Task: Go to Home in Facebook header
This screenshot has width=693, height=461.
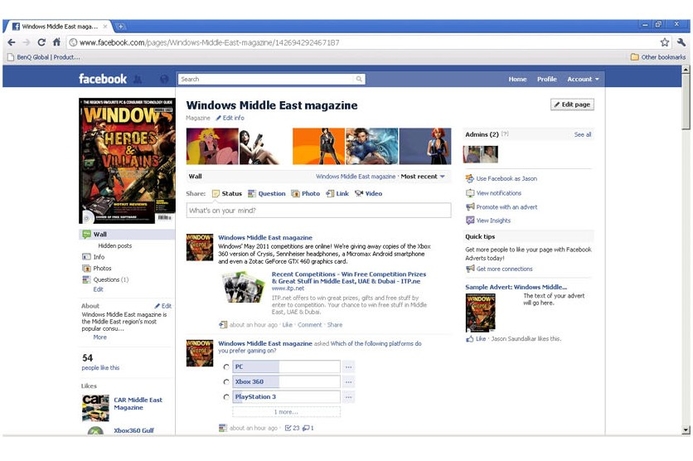Action: [x=517, y=79]
